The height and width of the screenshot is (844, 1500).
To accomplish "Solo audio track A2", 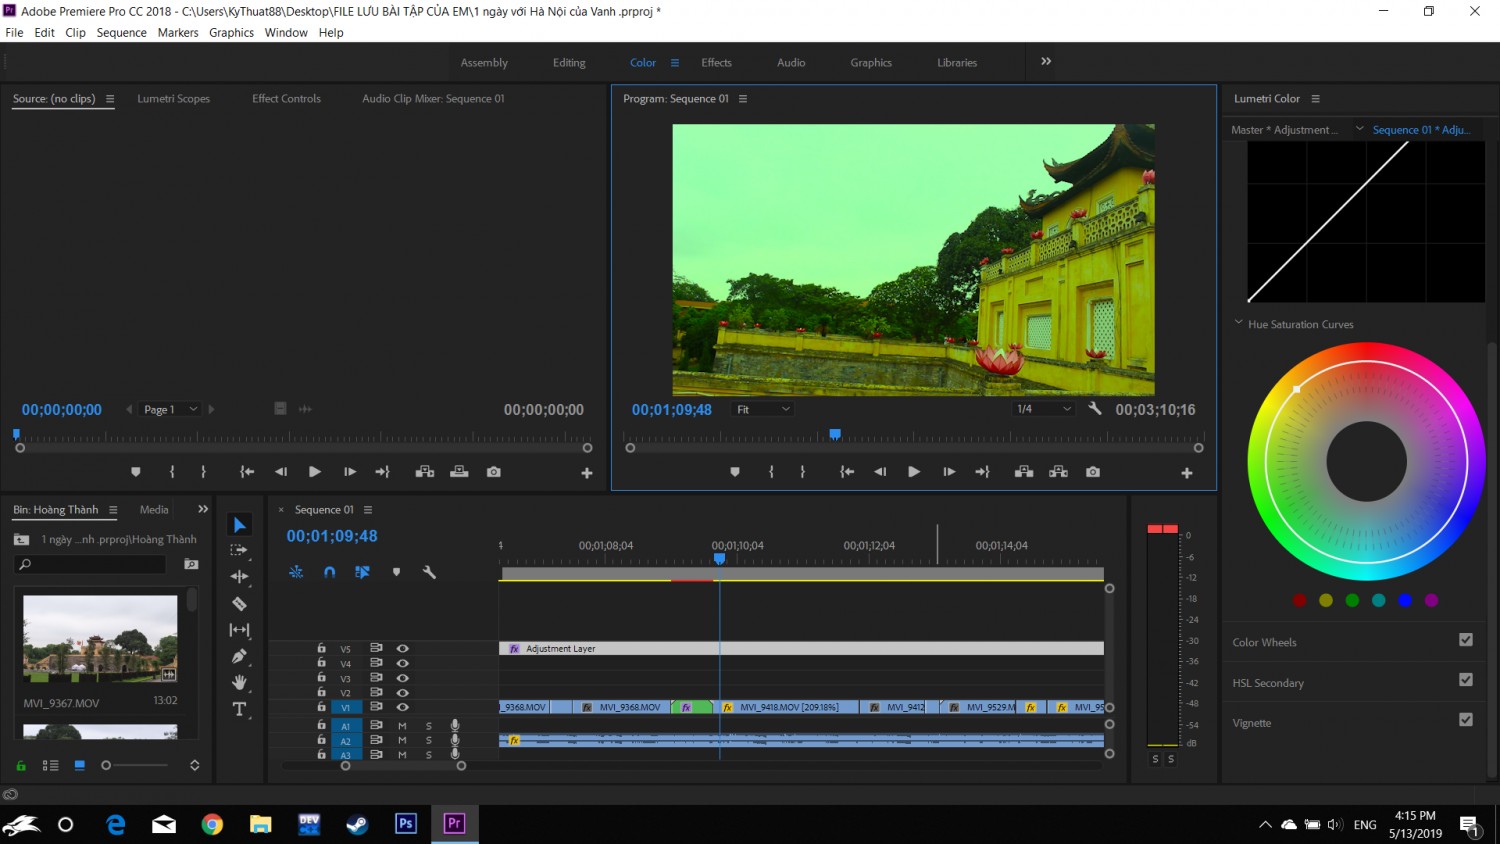I will (429, 741).
